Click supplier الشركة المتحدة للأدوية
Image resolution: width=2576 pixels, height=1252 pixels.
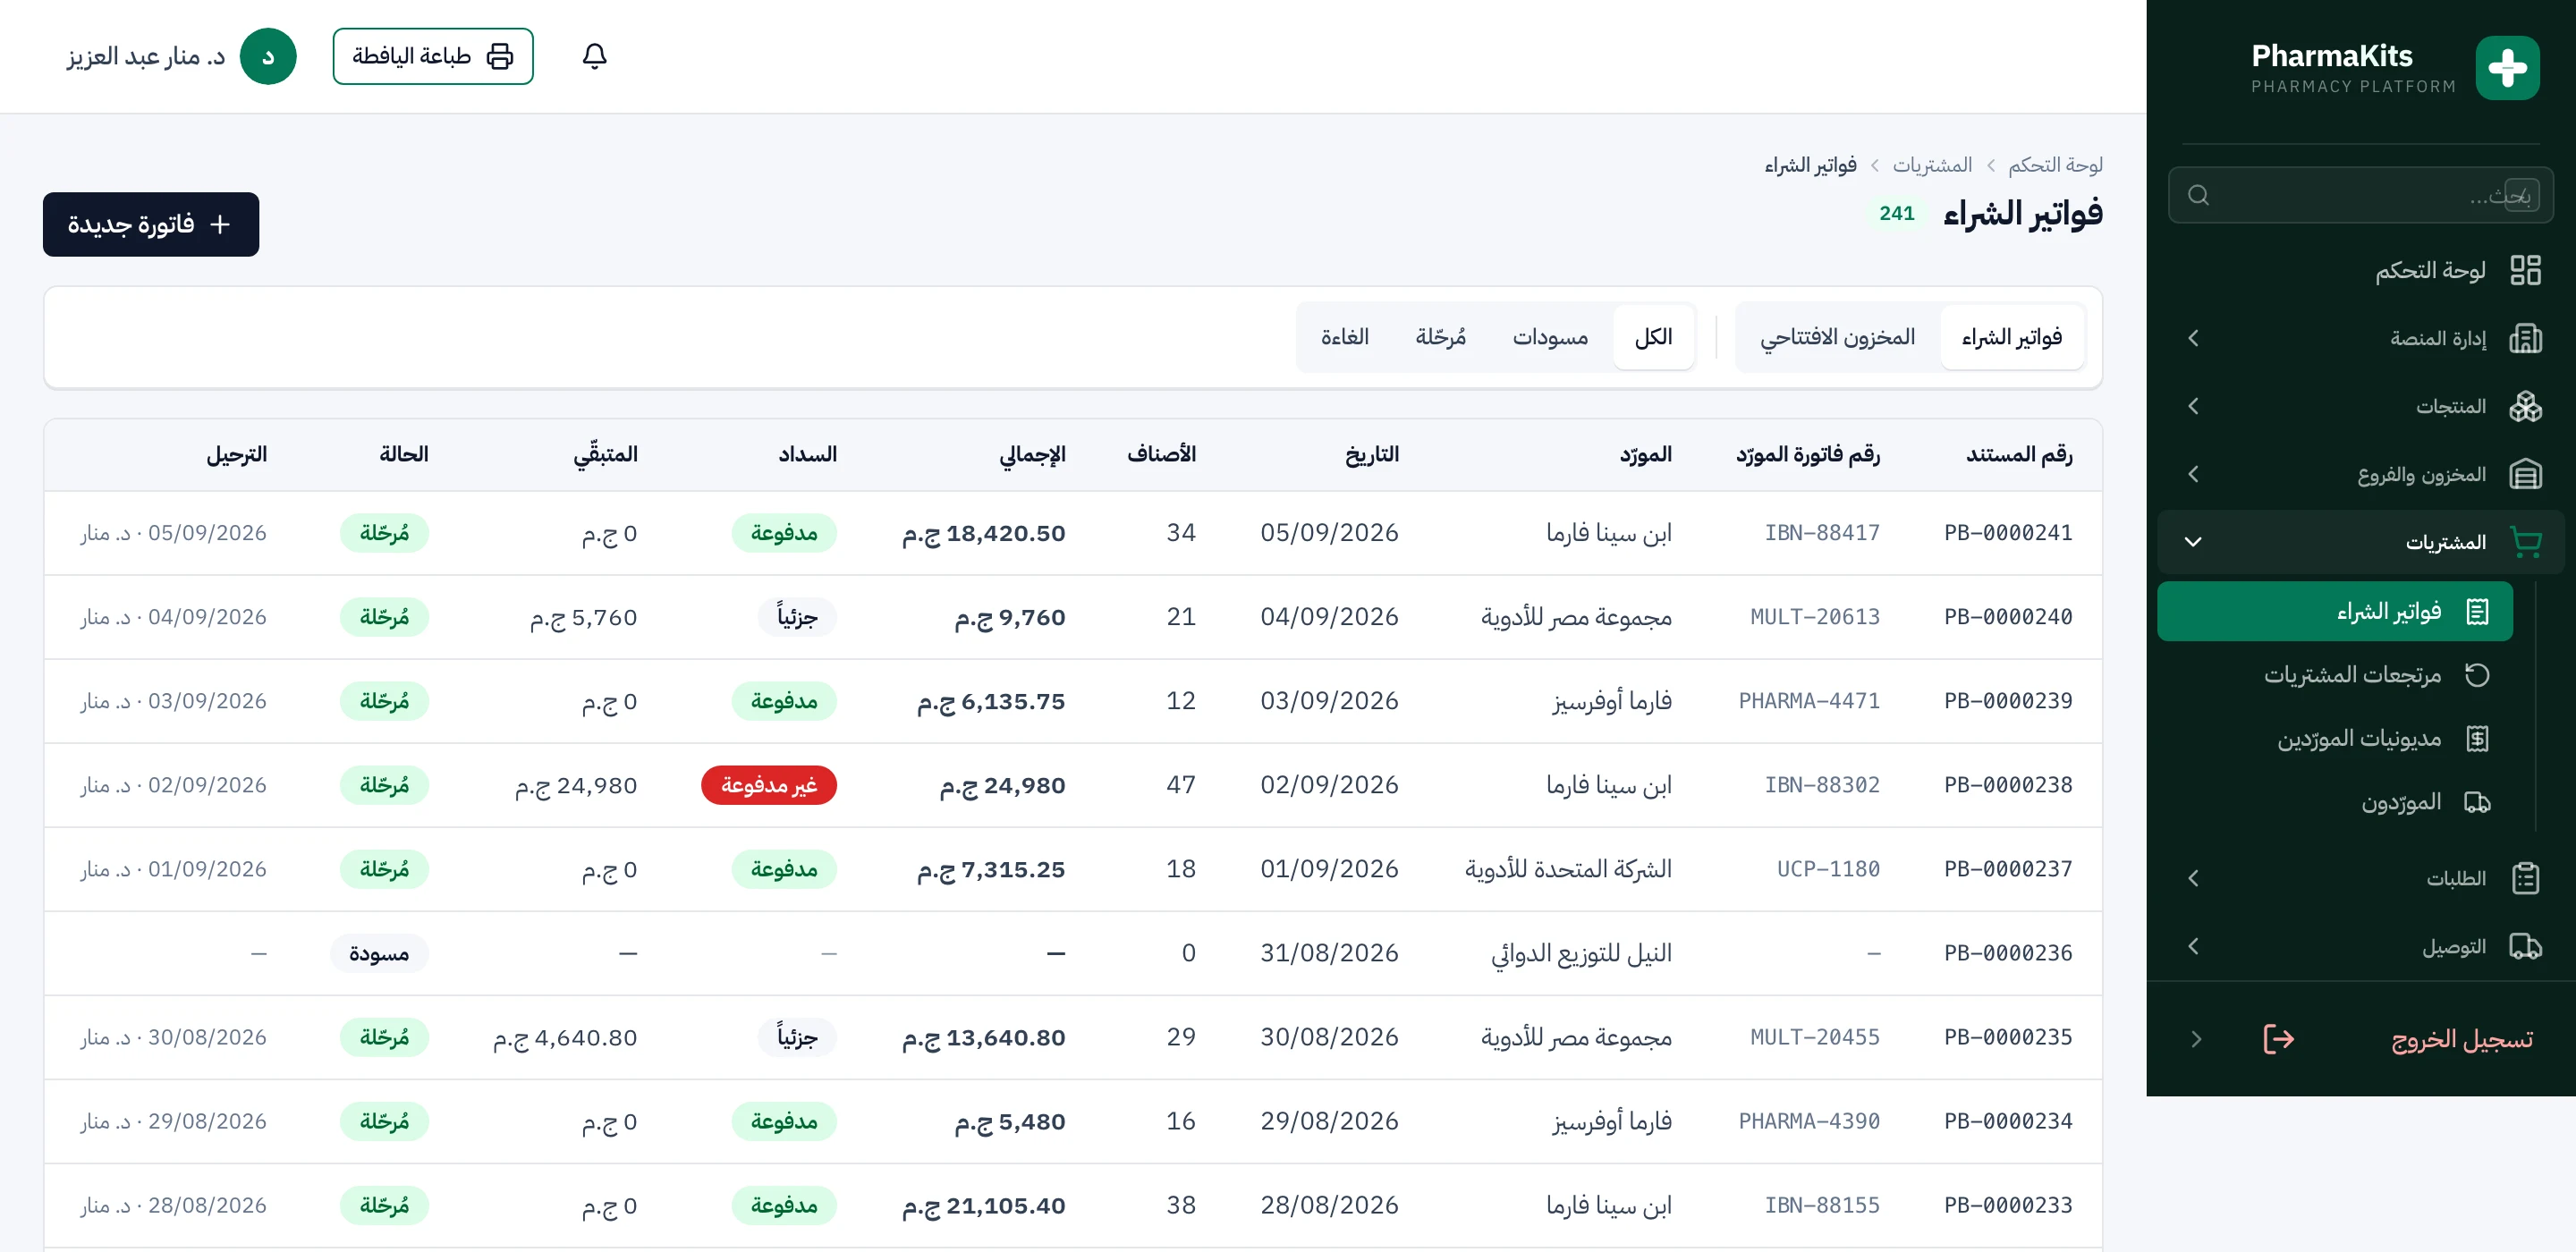coord(1568,869)
